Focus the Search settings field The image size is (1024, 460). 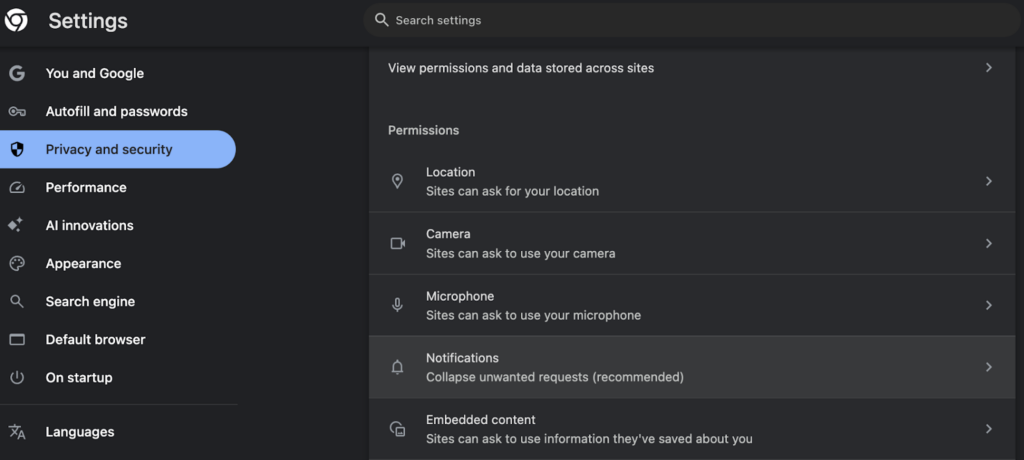692,20
